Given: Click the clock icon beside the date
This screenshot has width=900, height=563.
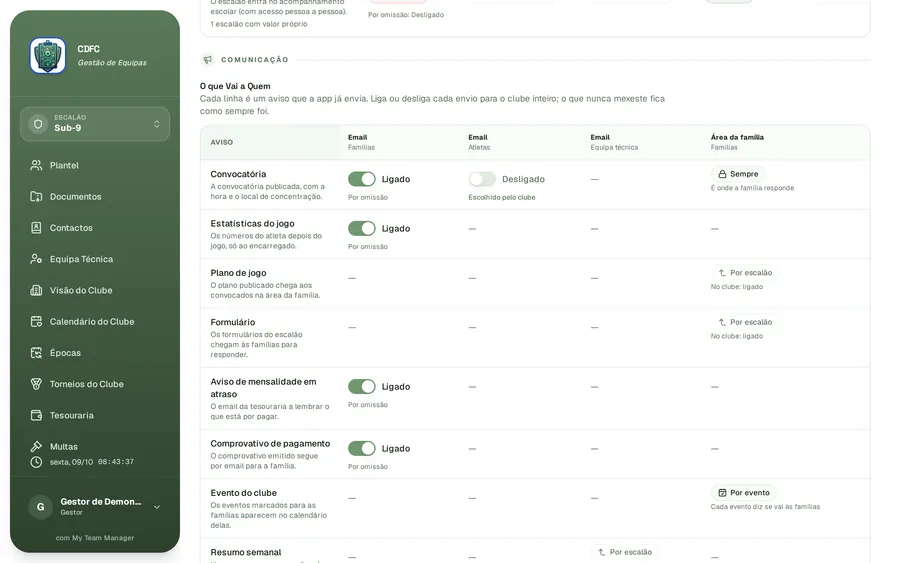Looking at the screenshot, I should (36, 462).
